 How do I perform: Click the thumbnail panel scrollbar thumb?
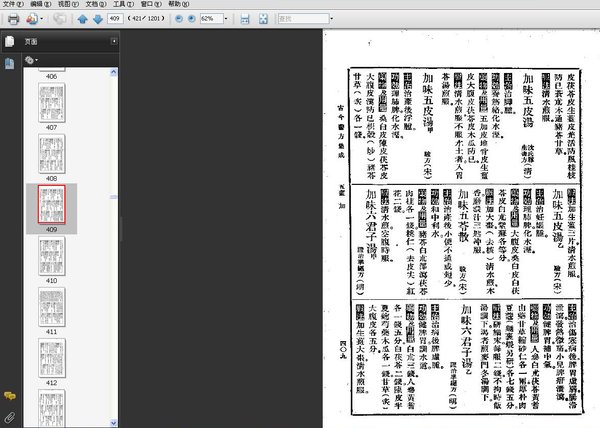pos(114,197)
